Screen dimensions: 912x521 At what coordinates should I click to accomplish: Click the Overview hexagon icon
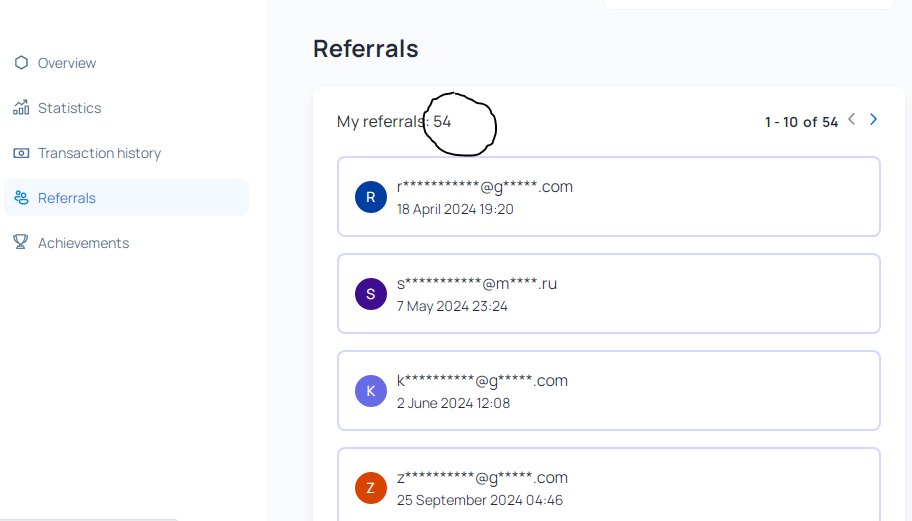pyautogui.click(x=21, y=63)
